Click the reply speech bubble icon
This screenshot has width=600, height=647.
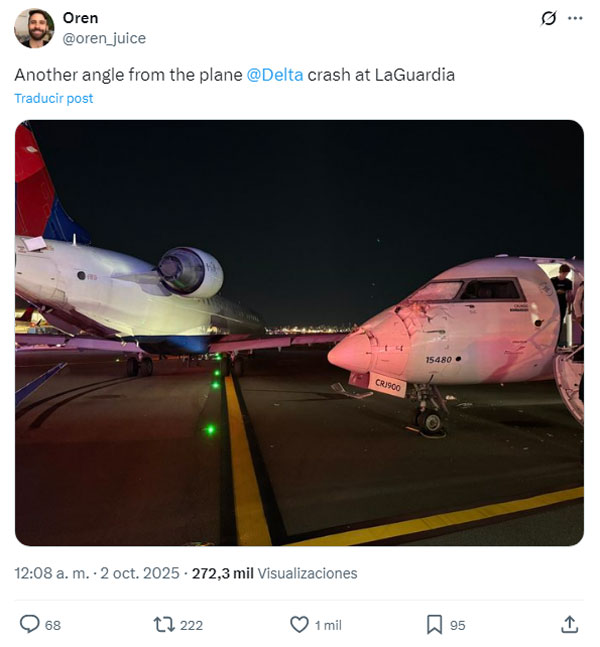coord(30,624)
